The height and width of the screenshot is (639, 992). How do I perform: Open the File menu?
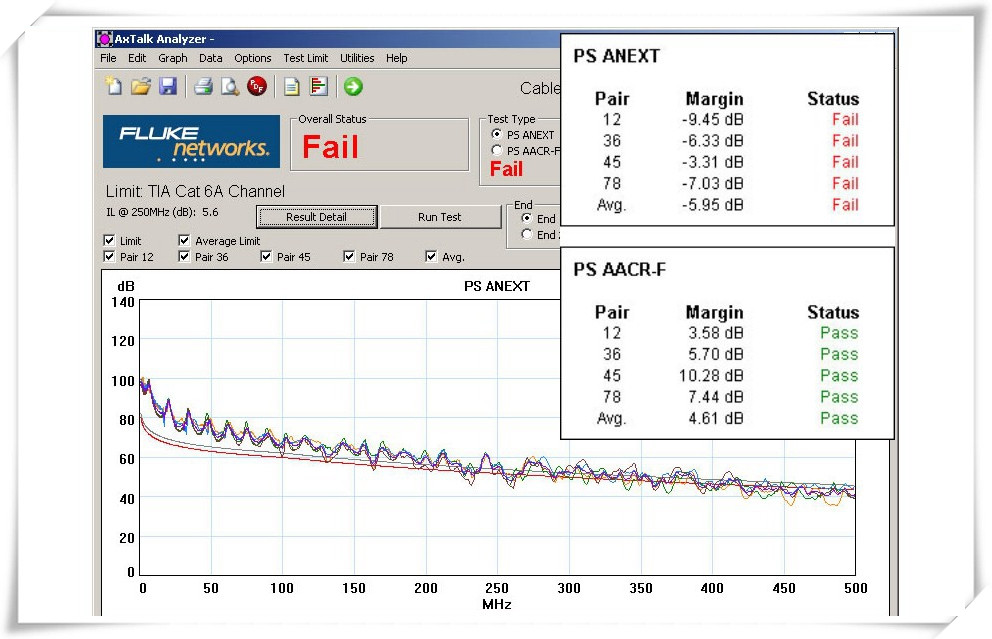108,58
